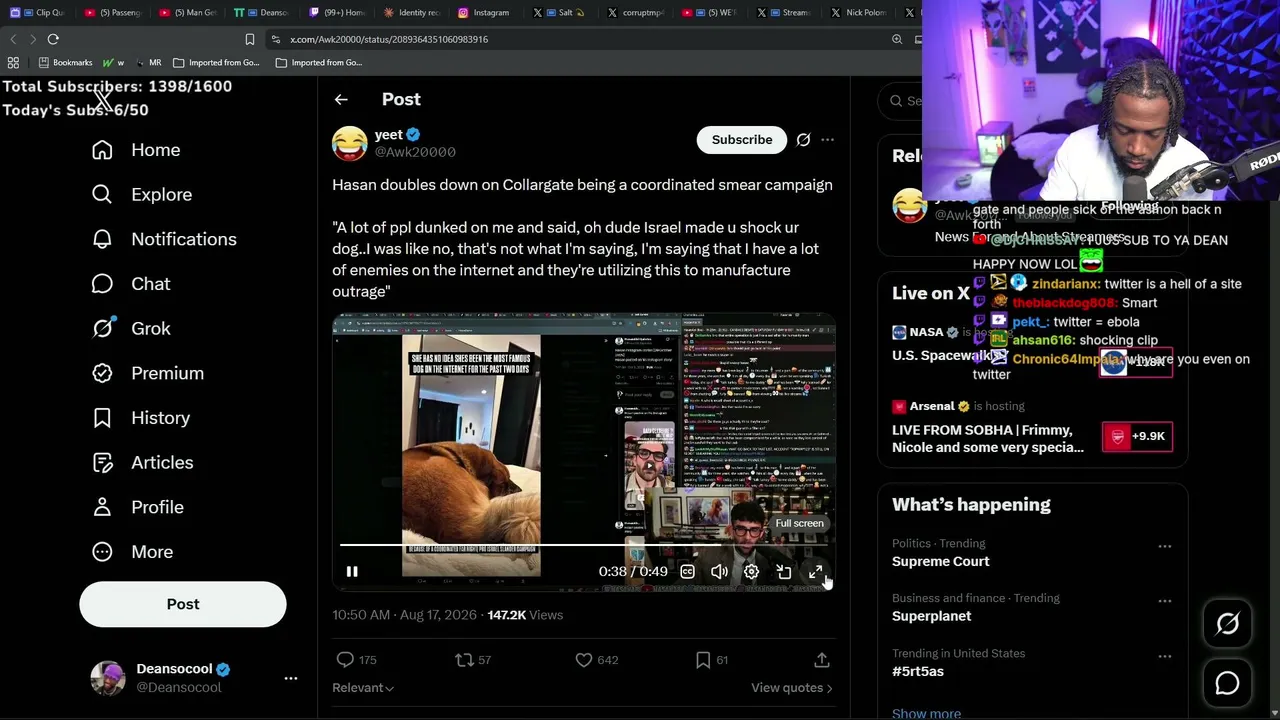Open the Relevant reply sort dropdown
Viewport: 1280px width, 720px height.
363,688
